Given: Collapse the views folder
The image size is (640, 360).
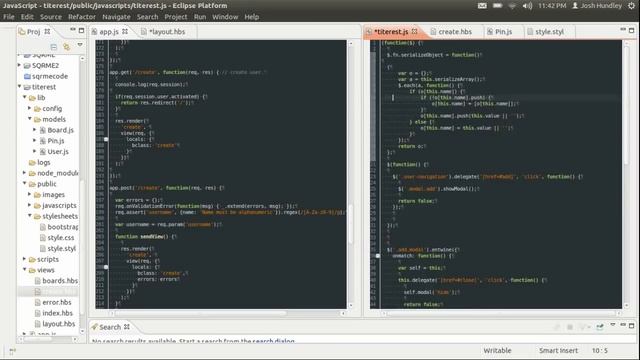Looking at the screenshot, I should pyautogui.click(x=24, y=269).
